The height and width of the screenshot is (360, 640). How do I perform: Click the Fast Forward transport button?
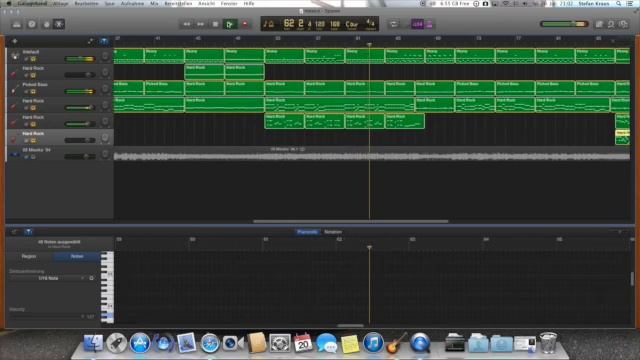pyautogui.click(x=200, y=24)
